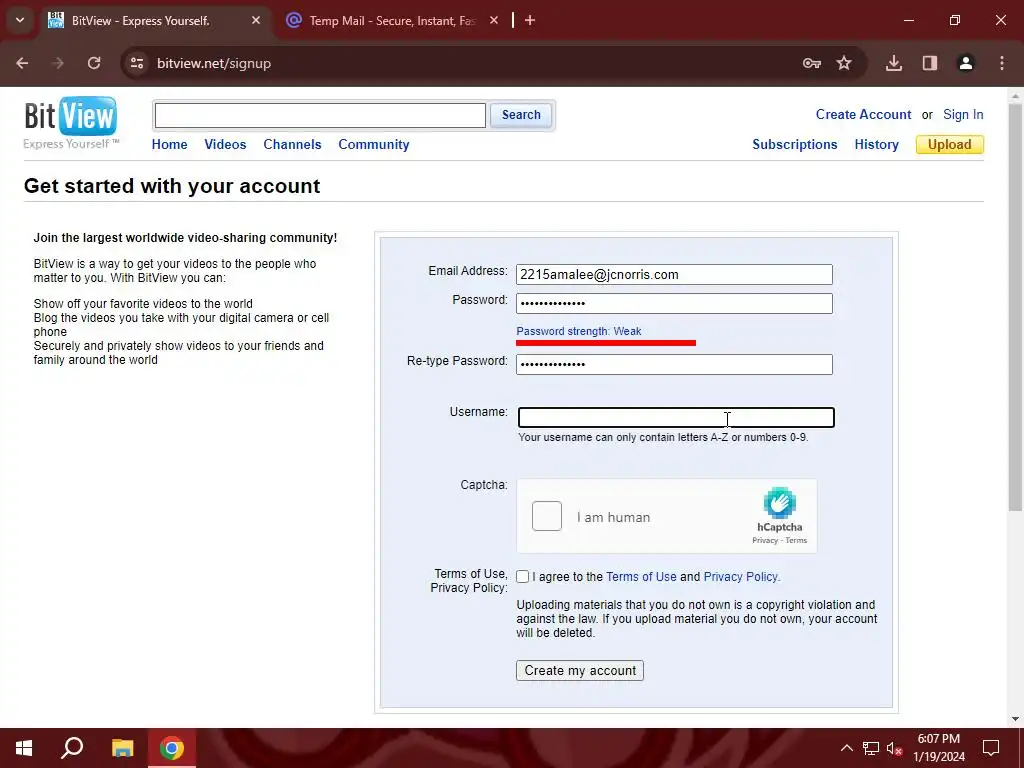This screenshot has width=1024, height=768.
Task: Click the 'Get started with your account' heading
Action: 172,186
